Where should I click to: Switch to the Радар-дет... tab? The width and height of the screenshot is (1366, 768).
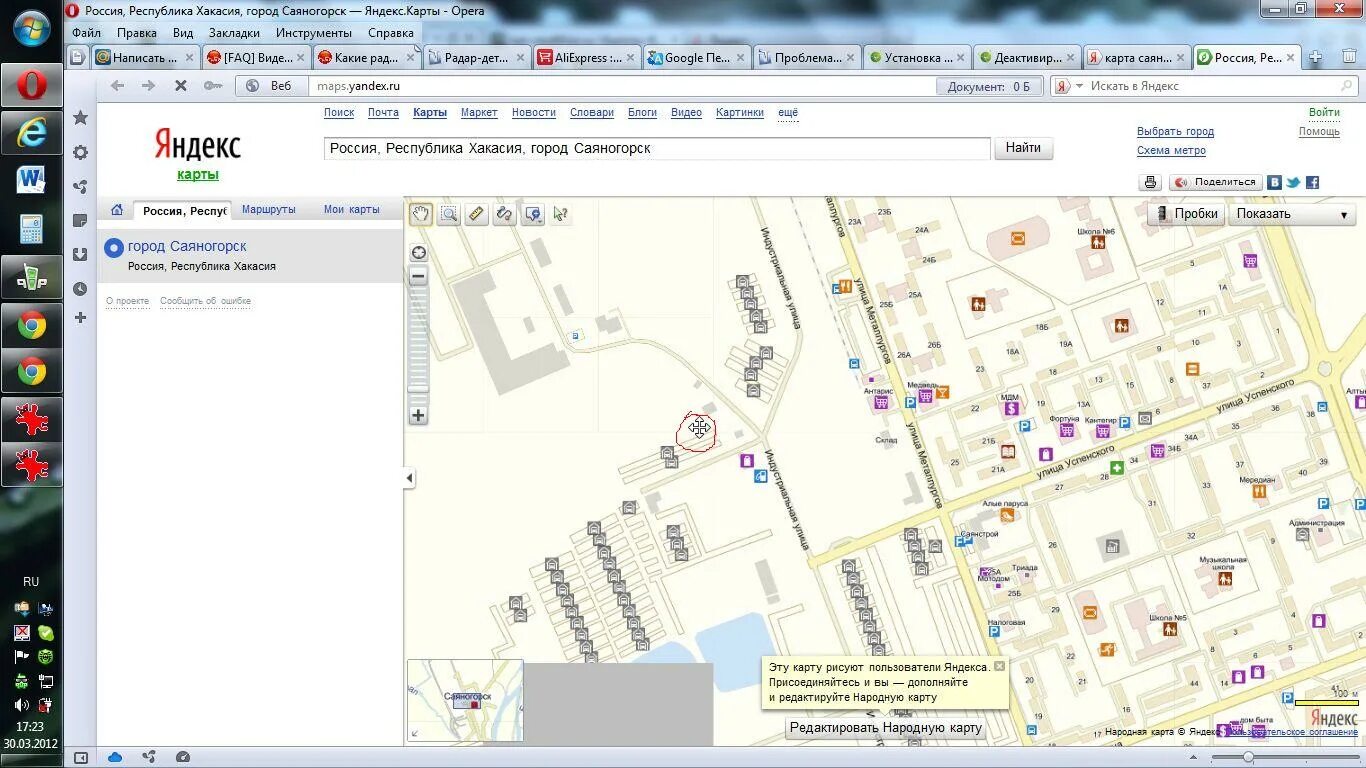point(475,57)
